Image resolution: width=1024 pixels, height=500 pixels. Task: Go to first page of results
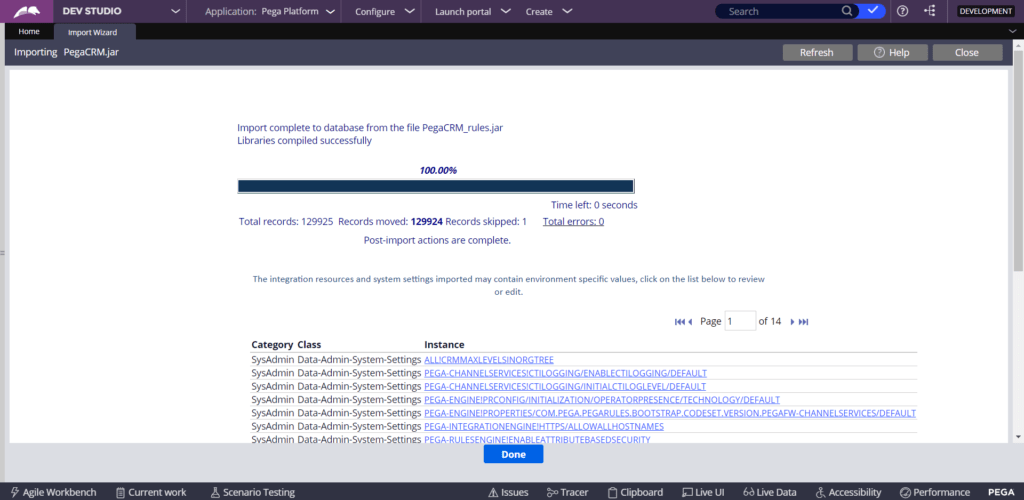(x=679, y=321)
